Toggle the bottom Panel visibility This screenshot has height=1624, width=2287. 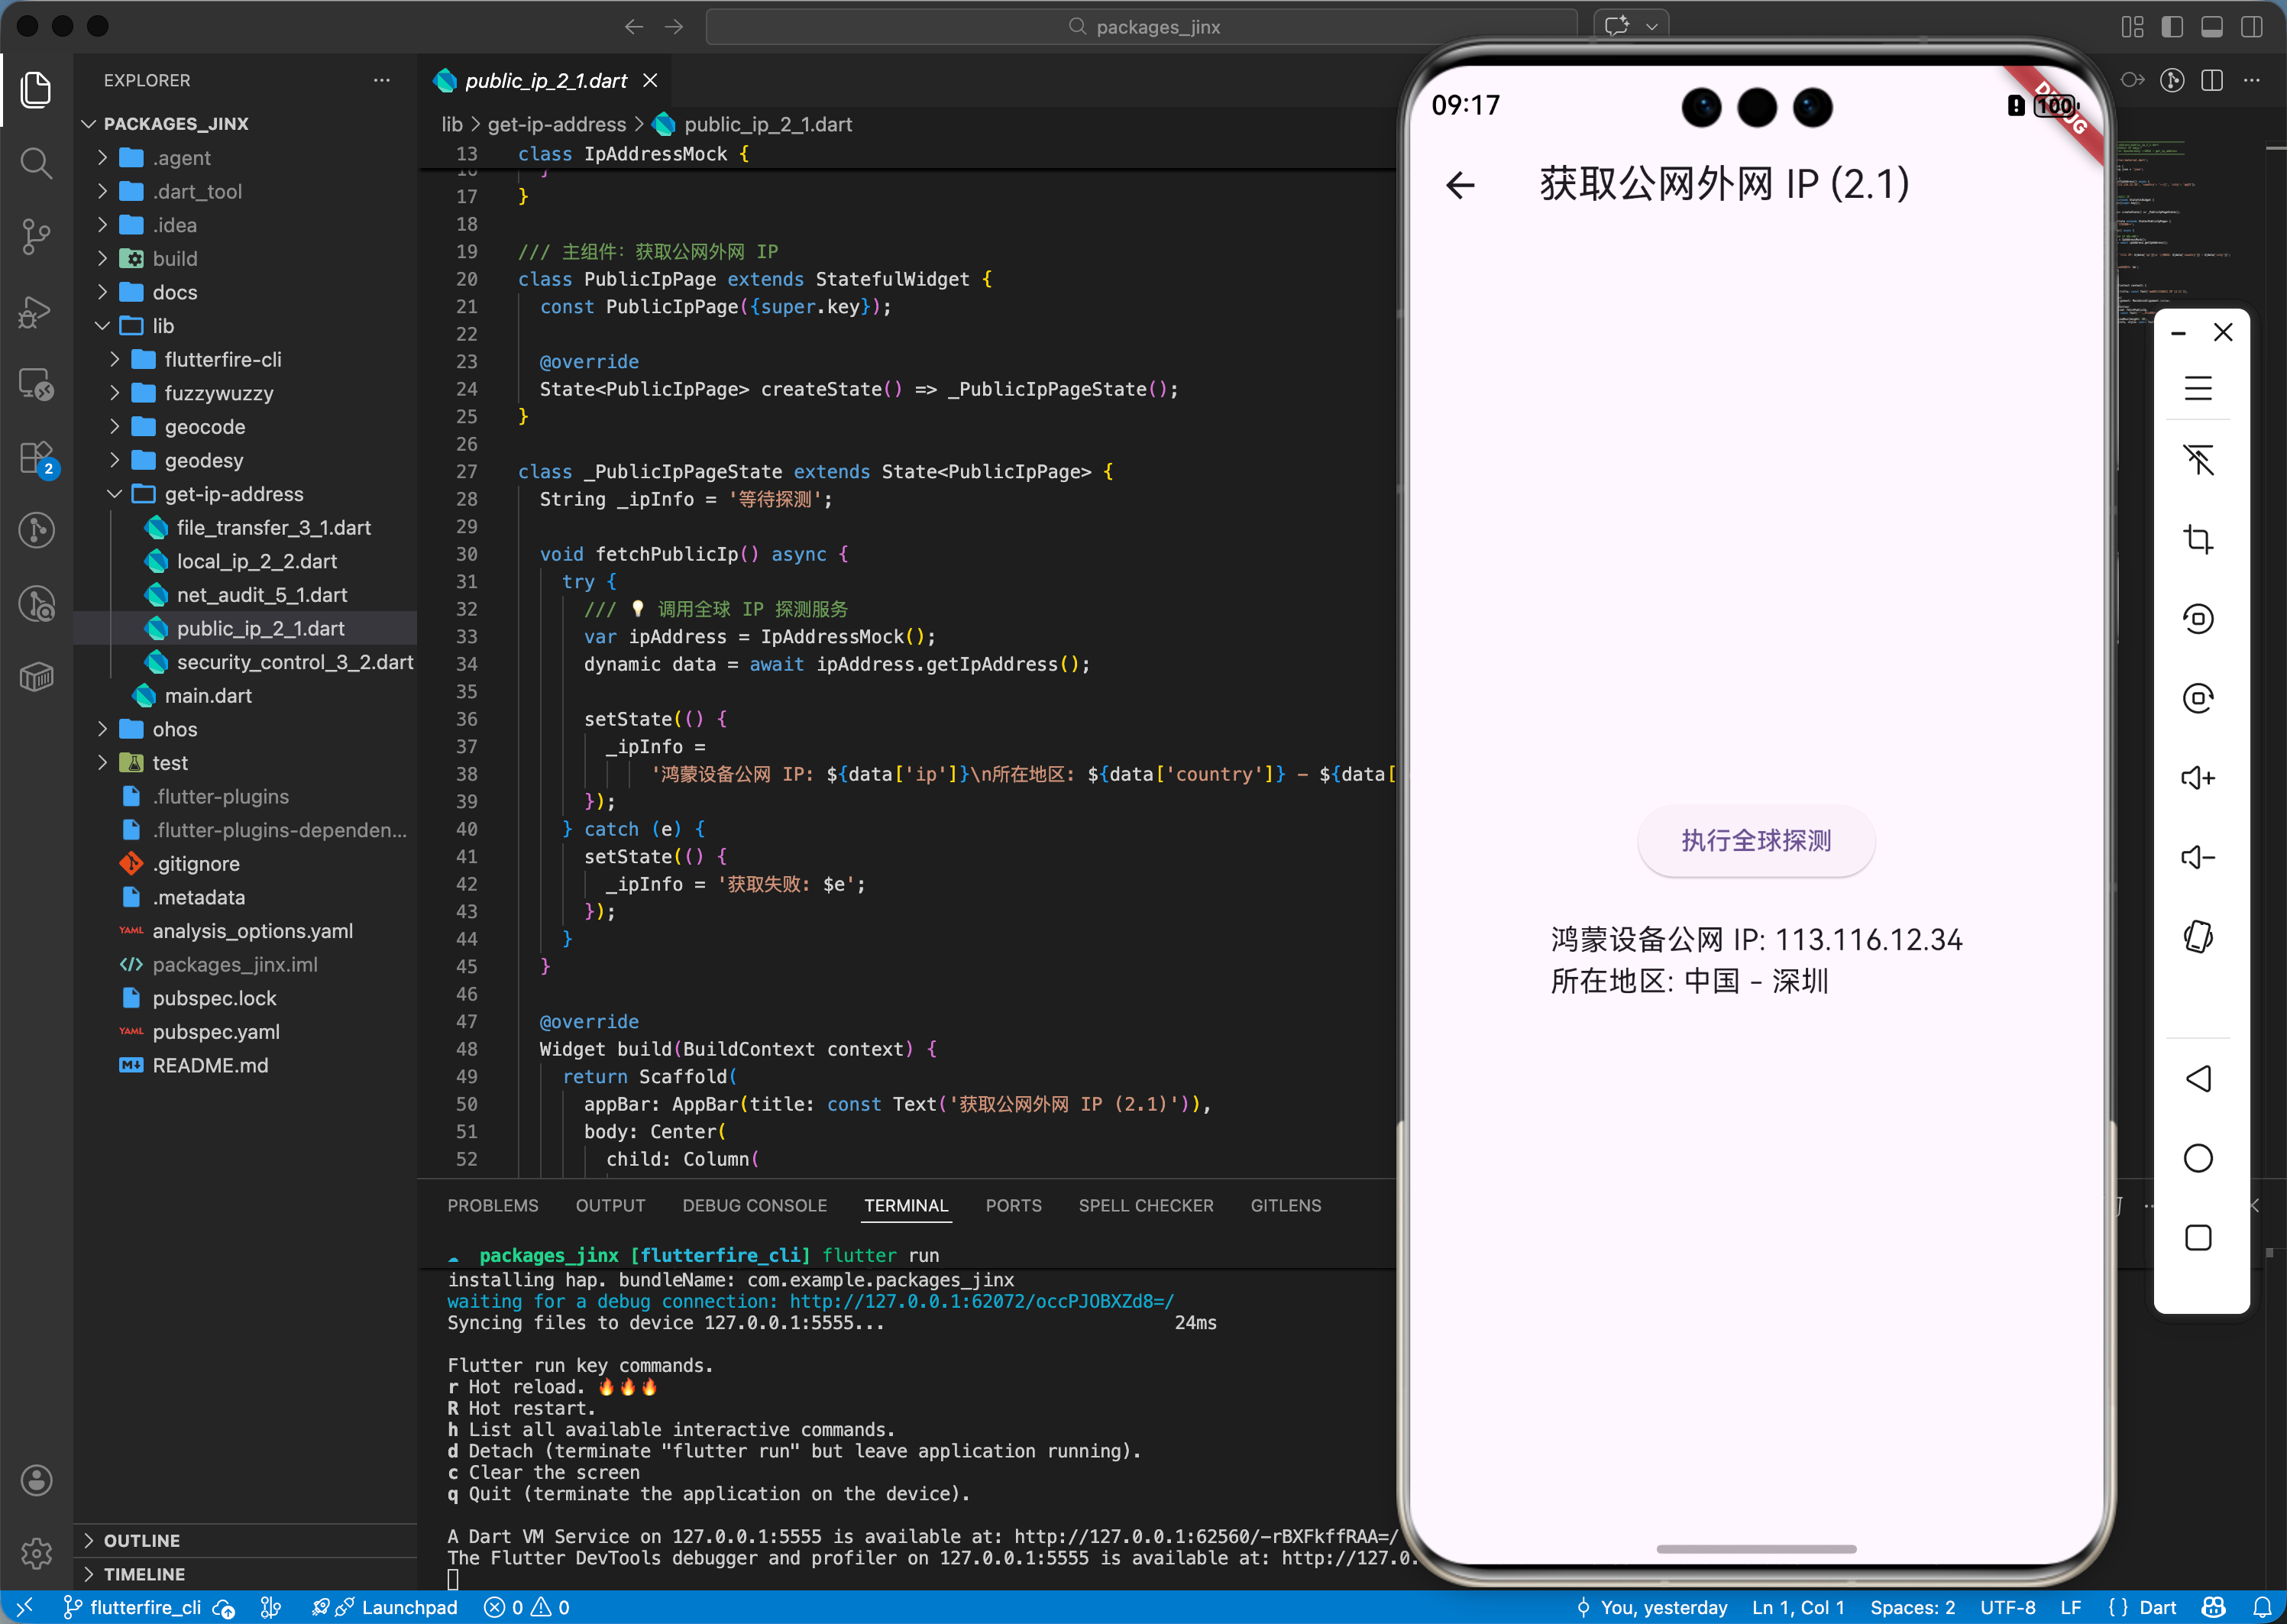point(2211,27)
